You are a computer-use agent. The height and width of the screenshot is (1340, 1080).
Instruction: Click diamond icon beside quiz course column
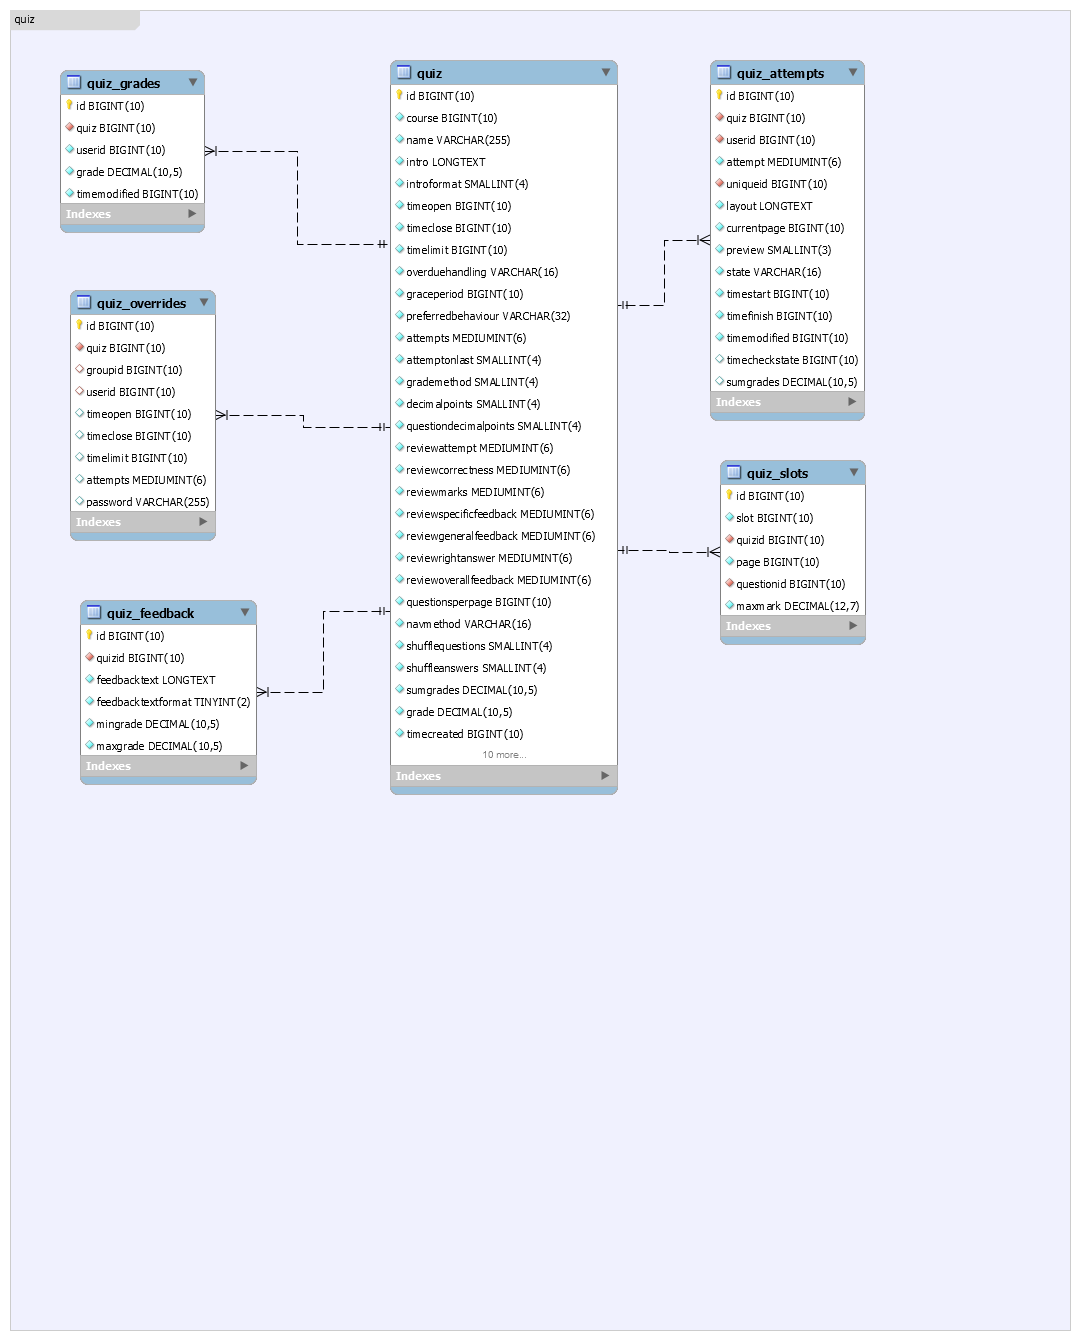click(x=400, y=117)
